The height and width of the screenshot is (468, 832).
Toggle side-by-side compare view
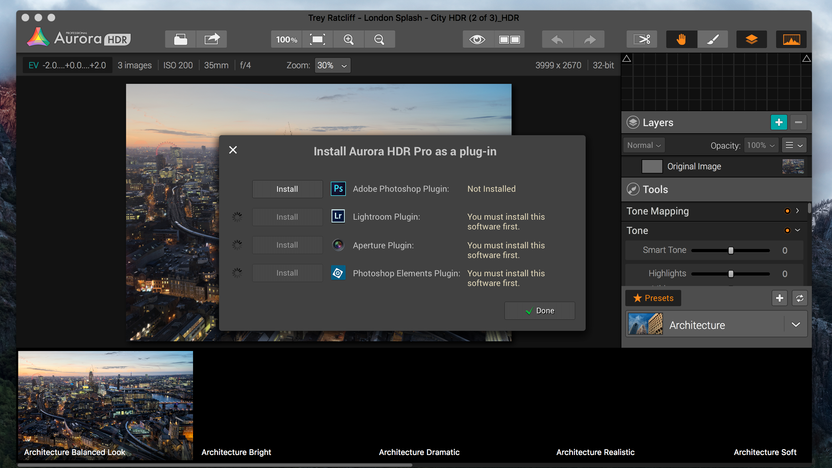coord(509,39)
